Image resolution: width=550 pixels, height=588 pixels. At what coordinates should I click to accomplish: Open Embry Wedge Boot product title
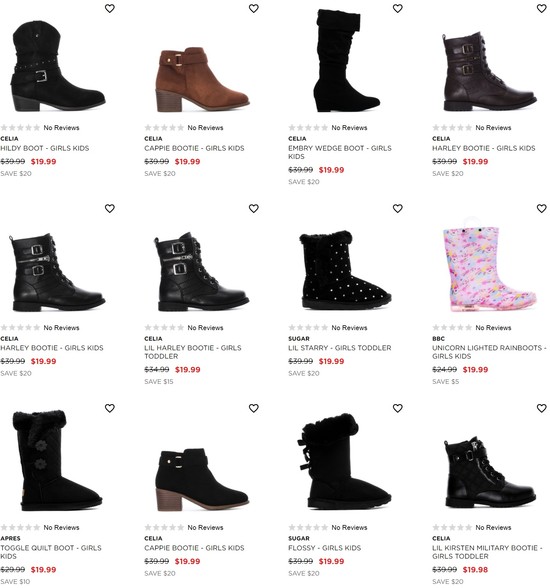[340, 152]
